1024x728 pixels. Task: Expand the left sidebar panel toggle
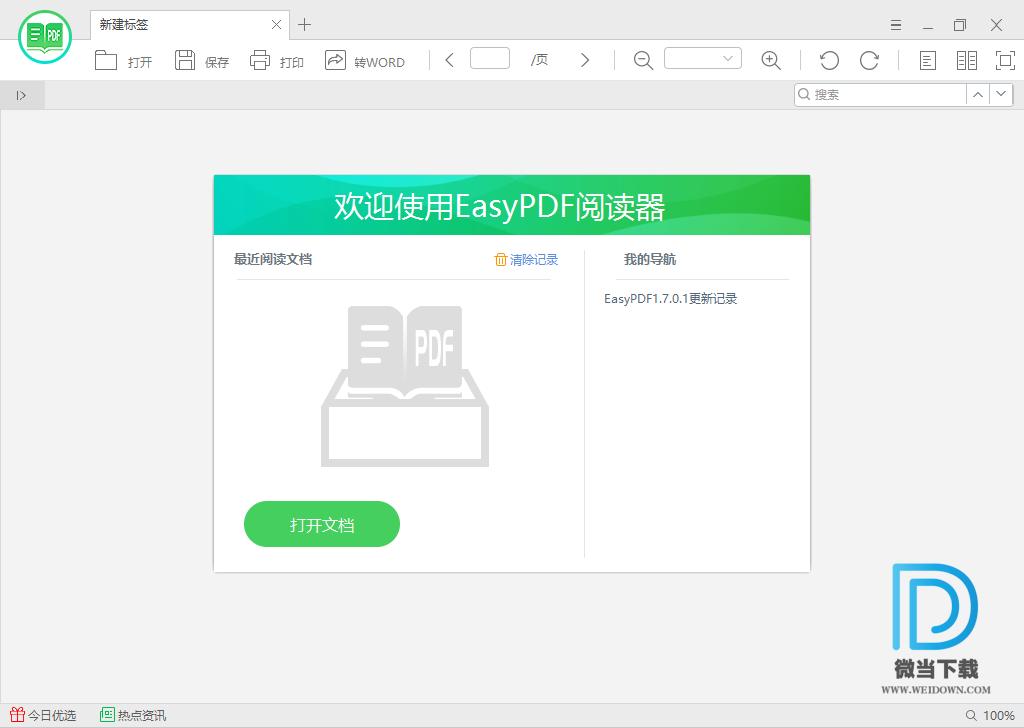point(22,95)
